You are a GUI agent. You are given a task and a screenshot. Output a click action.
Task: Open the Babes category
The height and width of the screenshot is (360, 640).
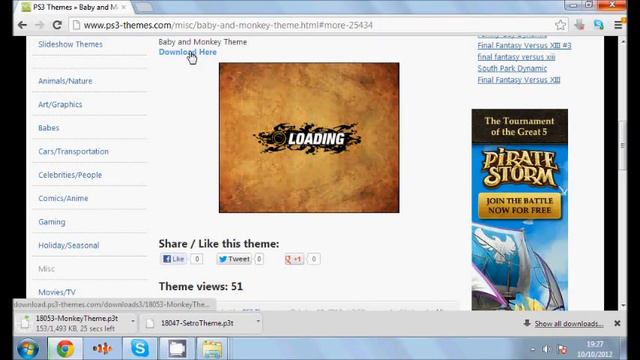(x=49, y=128)
